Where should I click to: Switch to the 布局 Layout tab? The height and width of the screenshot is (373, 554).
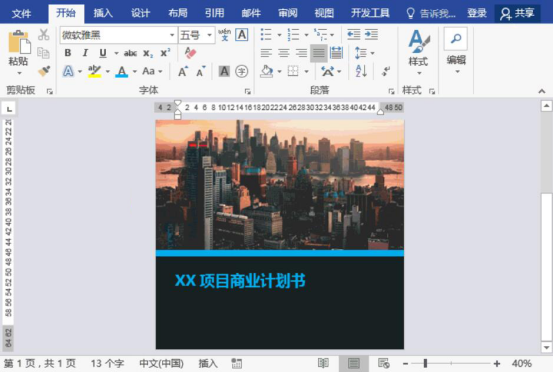(178, 13)
